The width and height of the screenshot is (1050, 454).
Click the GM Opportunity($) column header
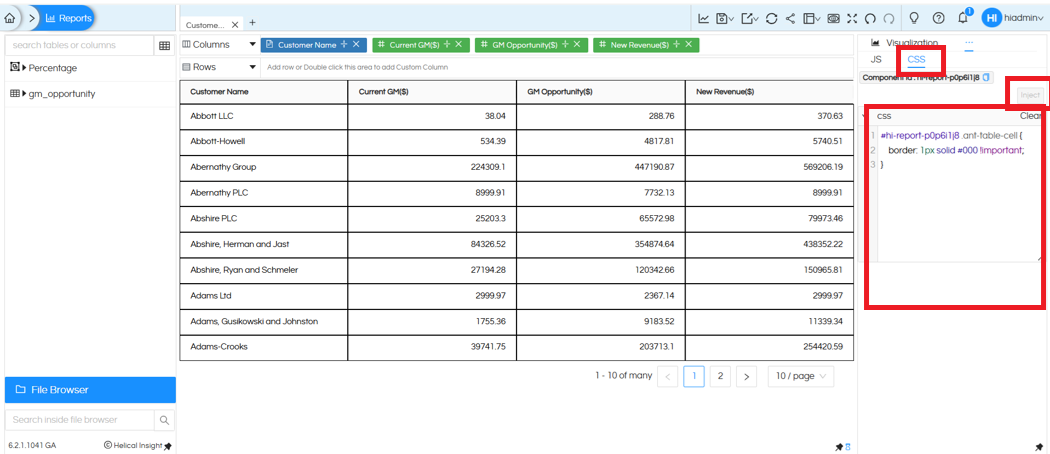point(601,92)
